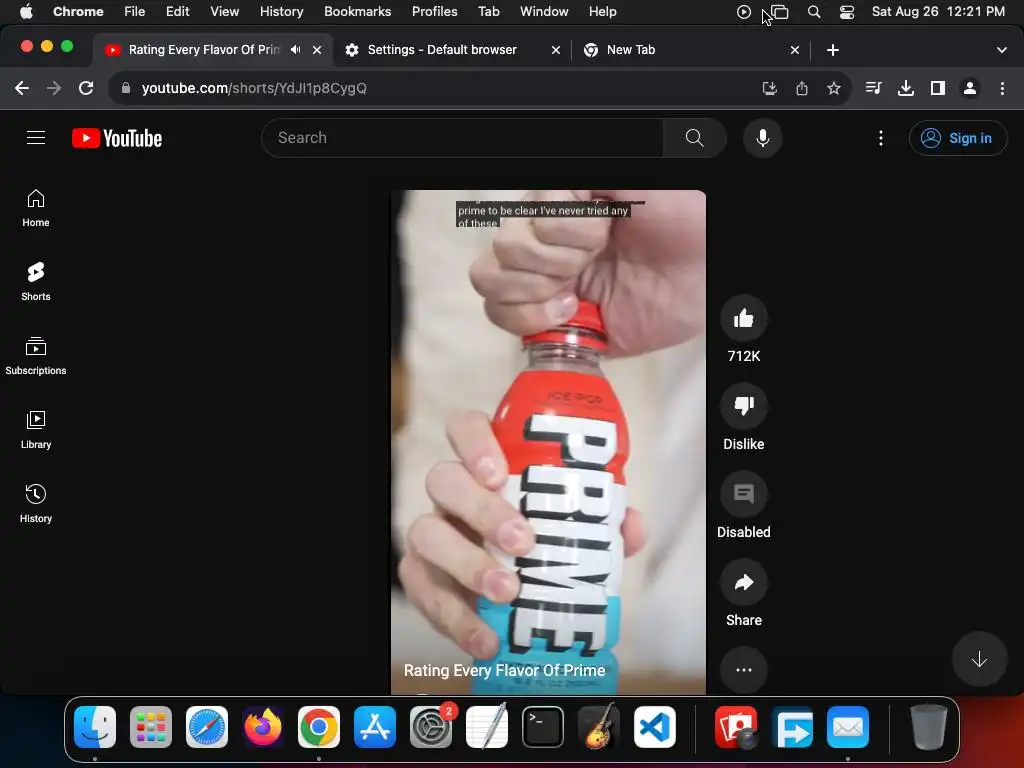Mute the Rating Every Flavor tab audio
Image resolution: width=1024 pixels, height=768 pixels.
tap(295, 50)
